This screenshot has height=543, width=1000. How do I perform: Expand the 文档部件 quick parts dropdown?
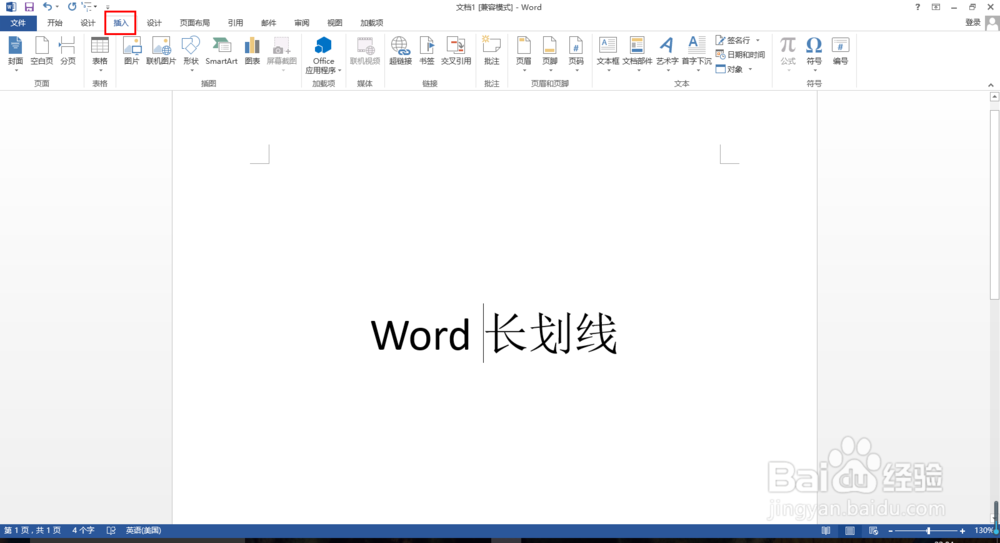tap(637, 70)
